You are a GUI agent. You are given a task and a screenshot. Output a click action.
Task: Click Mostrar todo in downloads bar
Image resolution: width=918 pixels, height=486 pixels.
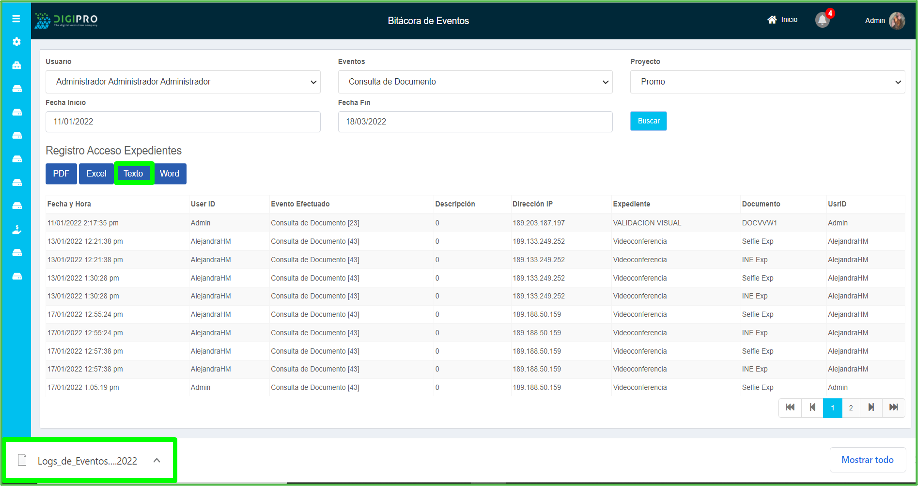pyautogui.click(x=867, y=460)
